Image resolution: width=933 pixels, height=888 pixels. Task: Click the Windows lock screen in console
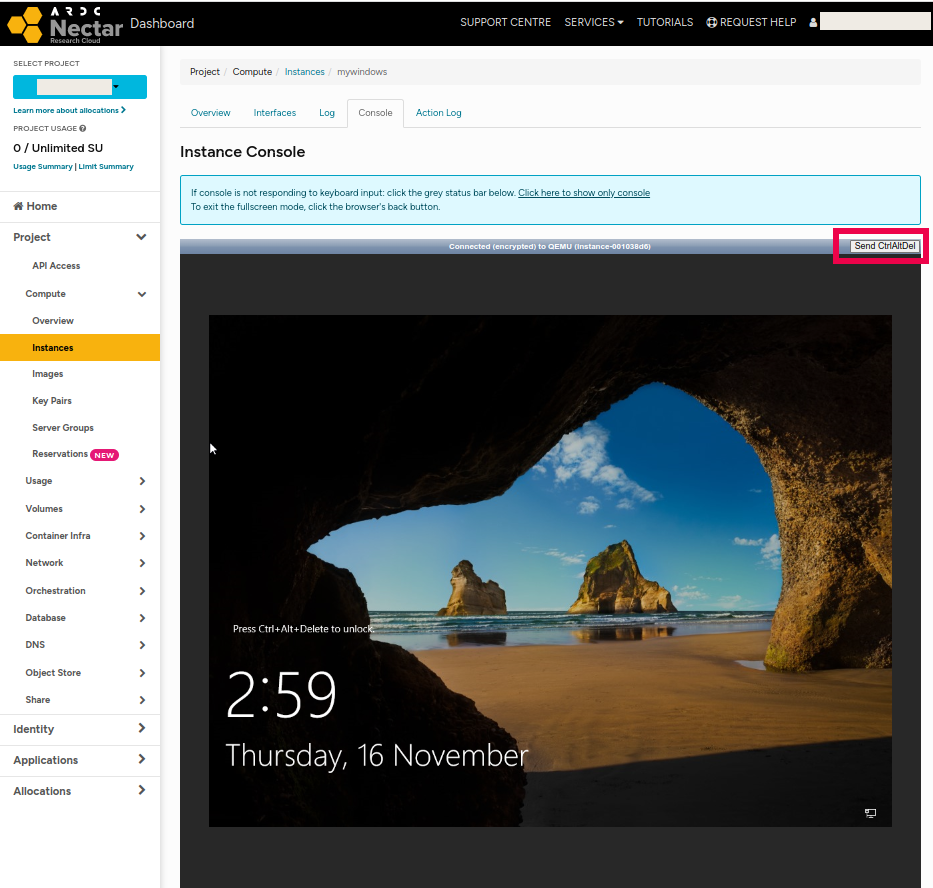tap(550, 571)
